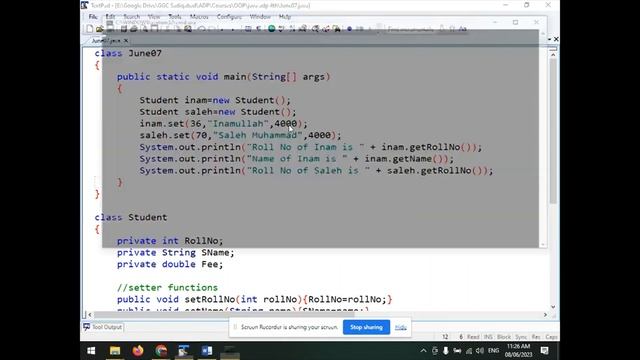Click the Rec status bar indicator
Screen dimensions: 640x360
[x=536, y=337]
